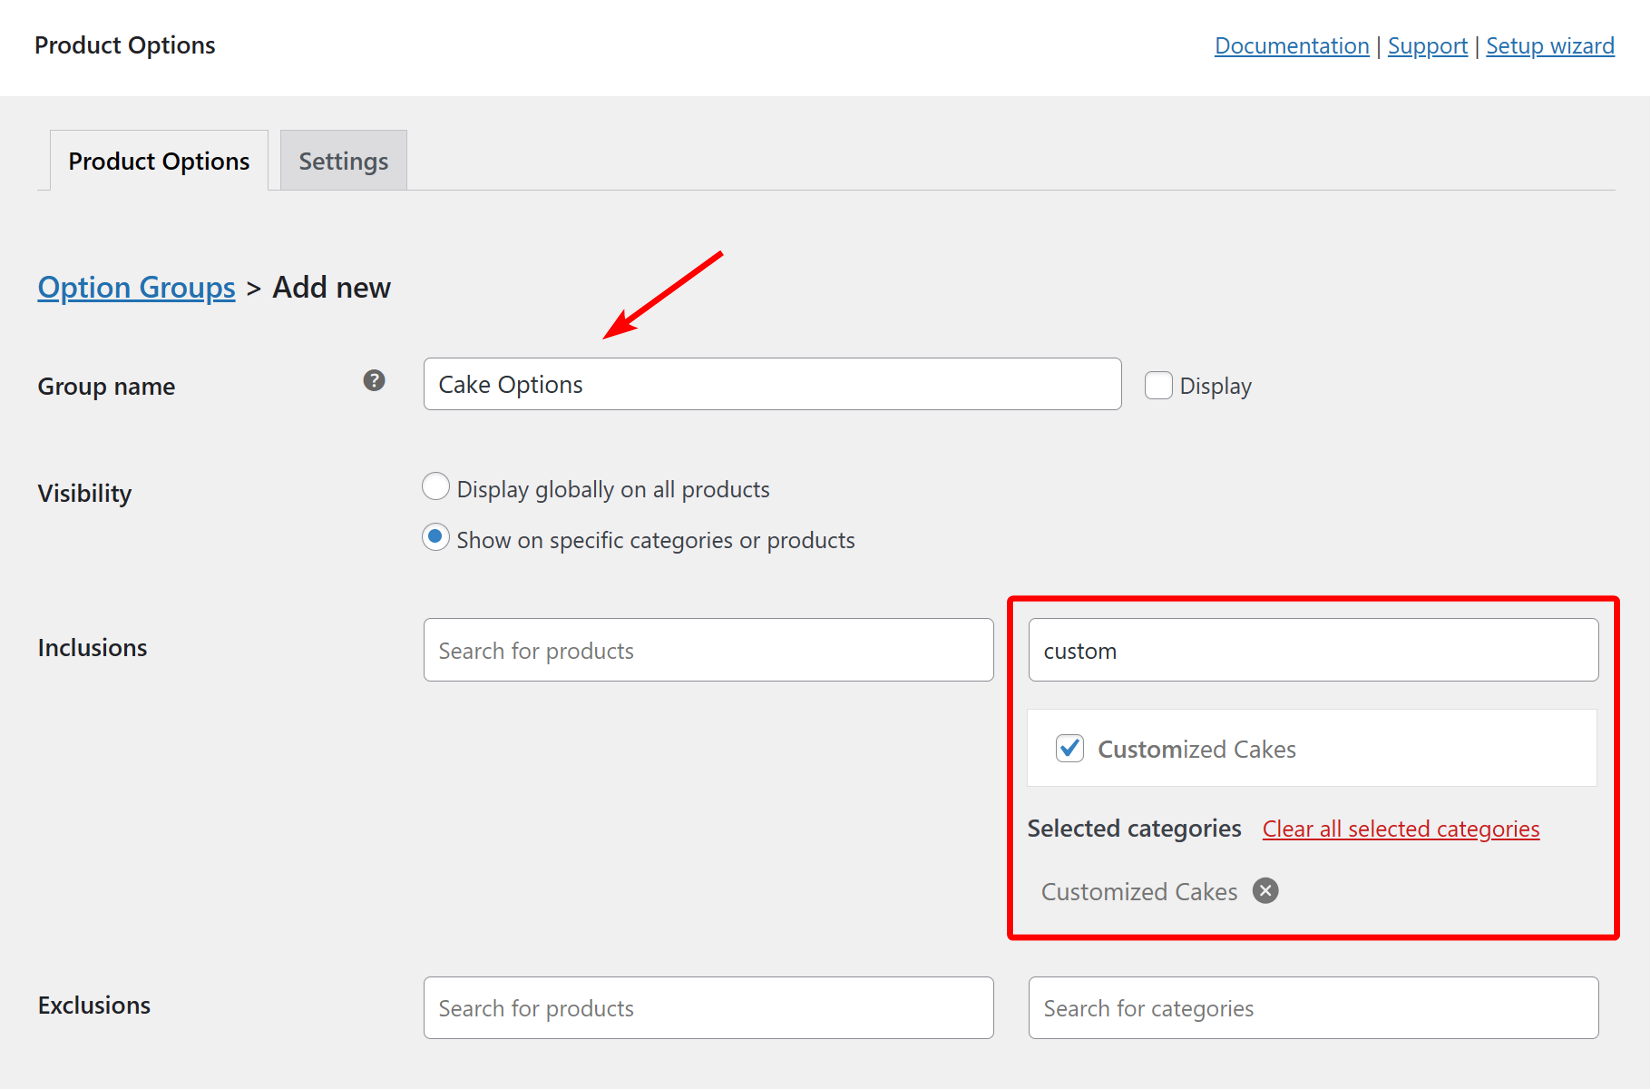Screen dimensions: 1650x1089
Task: Click the Inclusions product search box
Action: [x=708, y=650]
